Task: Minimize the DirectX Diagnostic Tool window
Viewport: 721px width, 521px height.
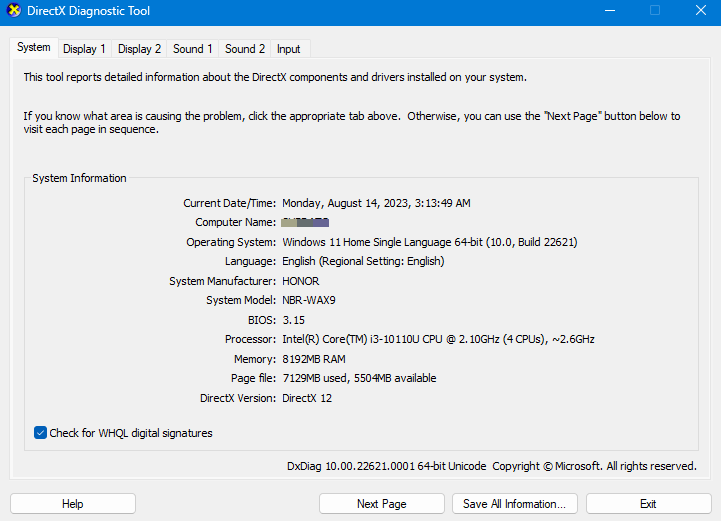Action: [x=610, y=11]
